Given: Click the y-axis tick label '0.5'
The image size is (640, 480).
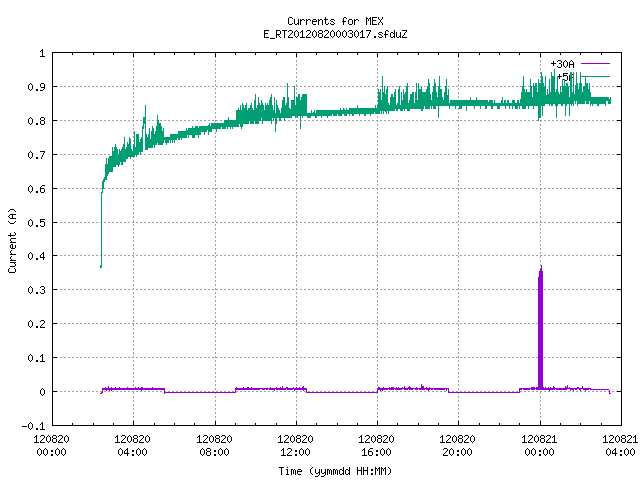Looking at the screenshot, I should point(36,223).
